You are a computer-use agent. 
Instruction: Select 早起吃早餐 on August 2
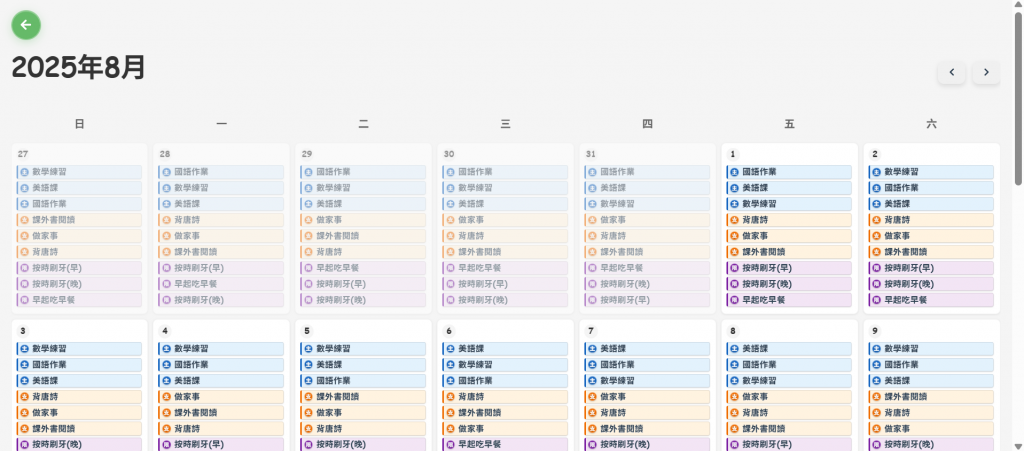(x=931, y=300)
